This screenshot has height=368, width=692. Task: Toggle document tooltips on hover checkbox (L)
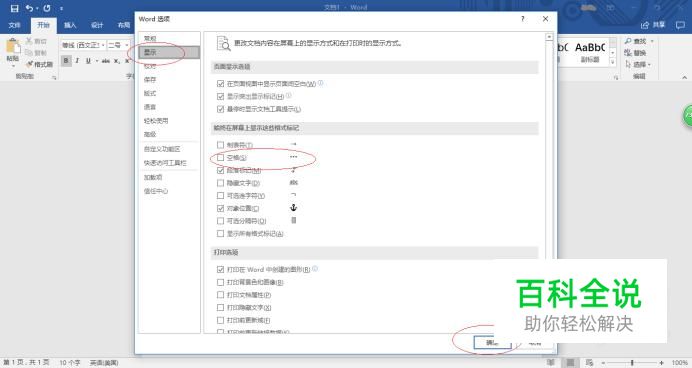[220, 109]
